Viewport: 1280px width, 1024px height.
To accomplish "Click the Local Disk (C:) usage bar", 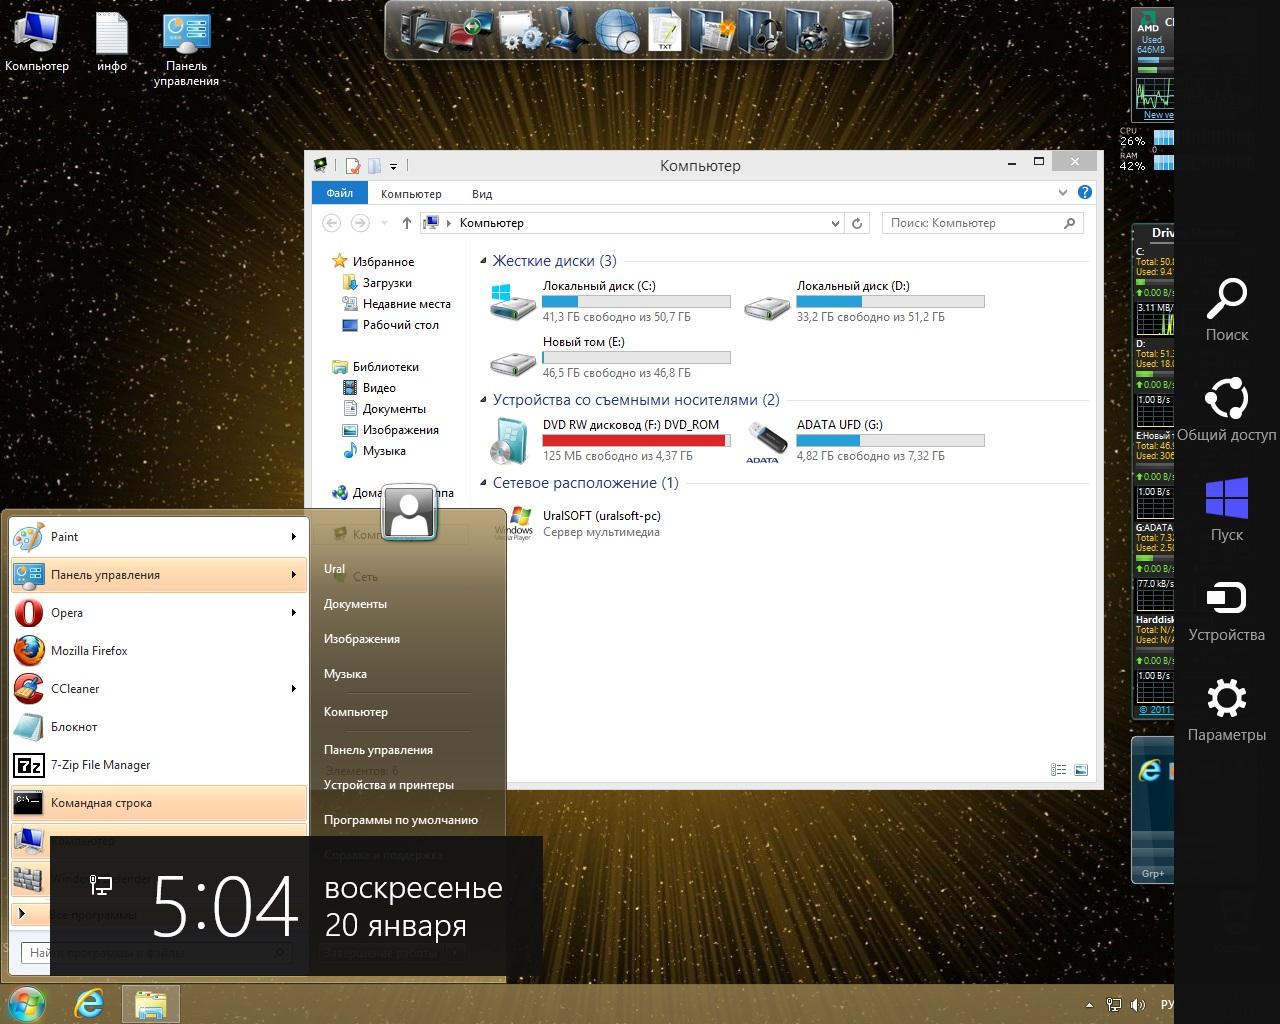I will click(636, 302).
